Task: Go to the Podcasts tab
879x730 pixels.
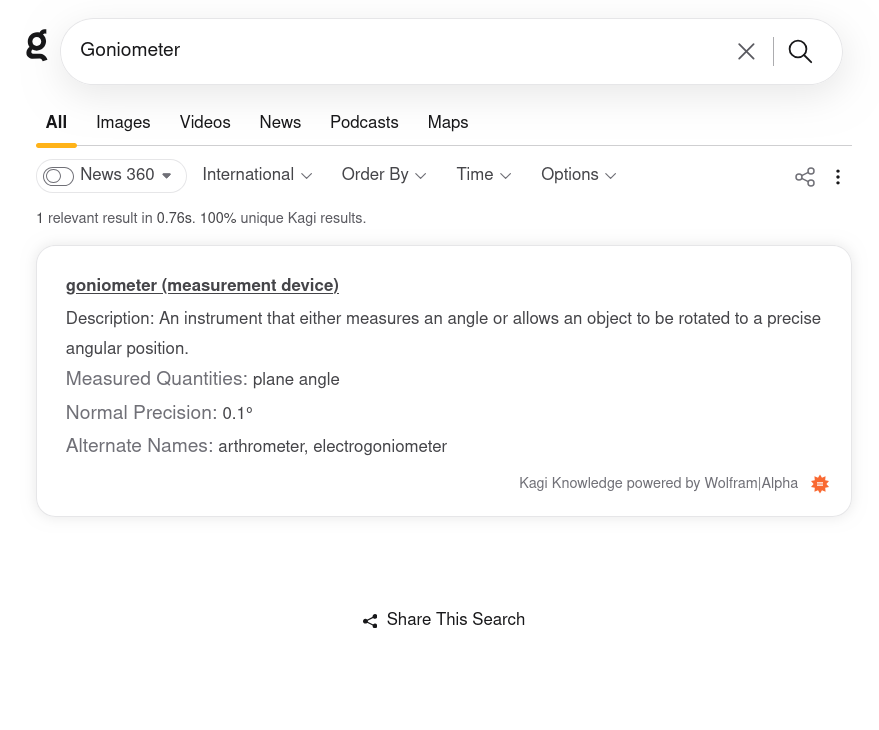Action: (364, 122)
